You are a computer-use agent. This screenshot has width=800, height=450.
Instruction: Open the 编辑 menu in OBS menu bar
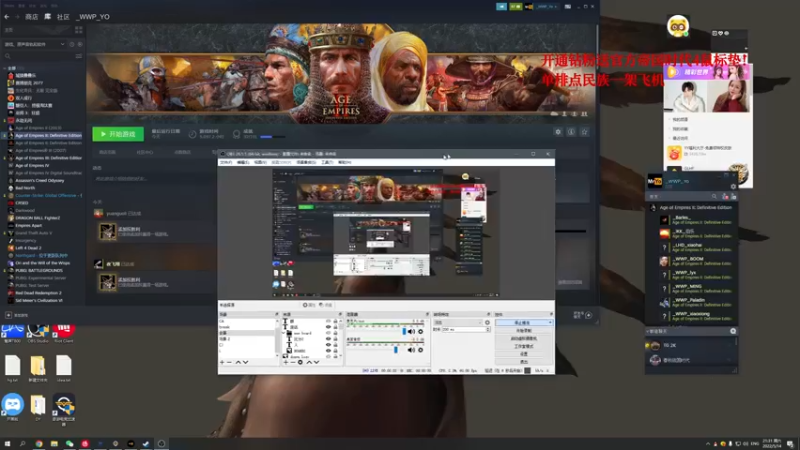(243, 162)
